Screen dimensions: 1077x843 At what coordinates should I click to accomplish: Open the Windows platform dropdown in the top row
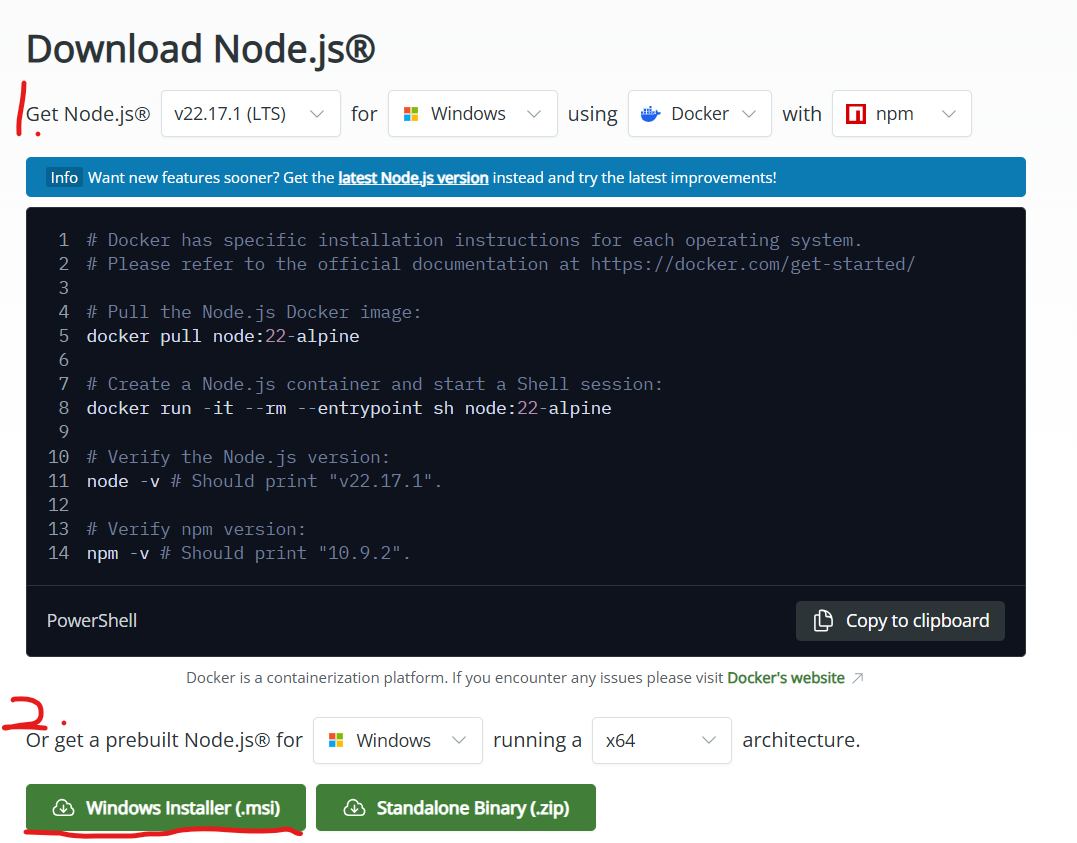[x=473, y=113]
